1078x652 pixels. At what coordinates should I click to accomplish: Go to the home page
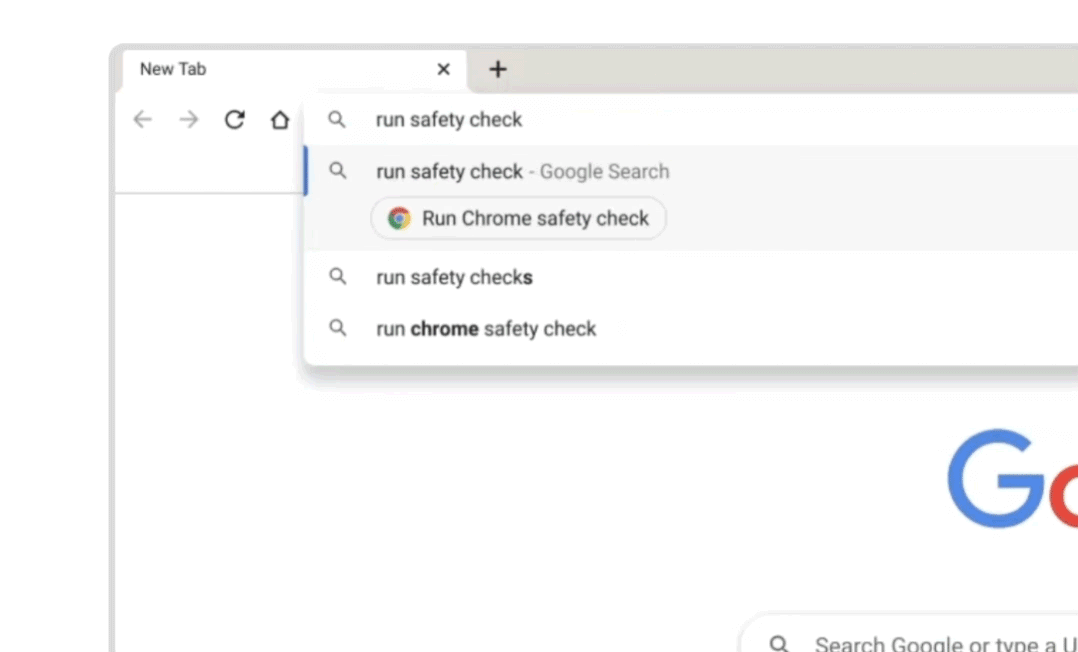click(x=280, y=120)
